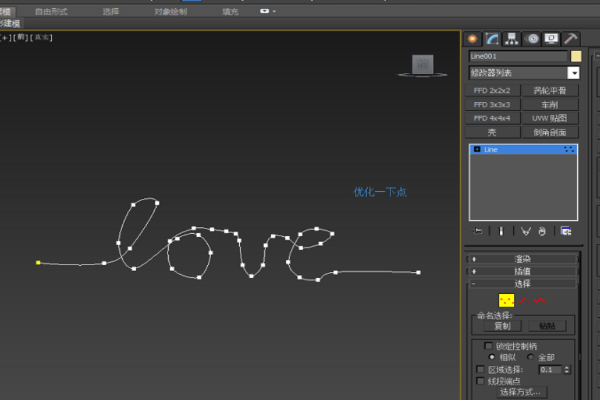The width and height of the screenshot is (600, 400).
Task: Apply the FFD 2x2x2 modifier
Action: pyautogui.click(x=492, y=91)
